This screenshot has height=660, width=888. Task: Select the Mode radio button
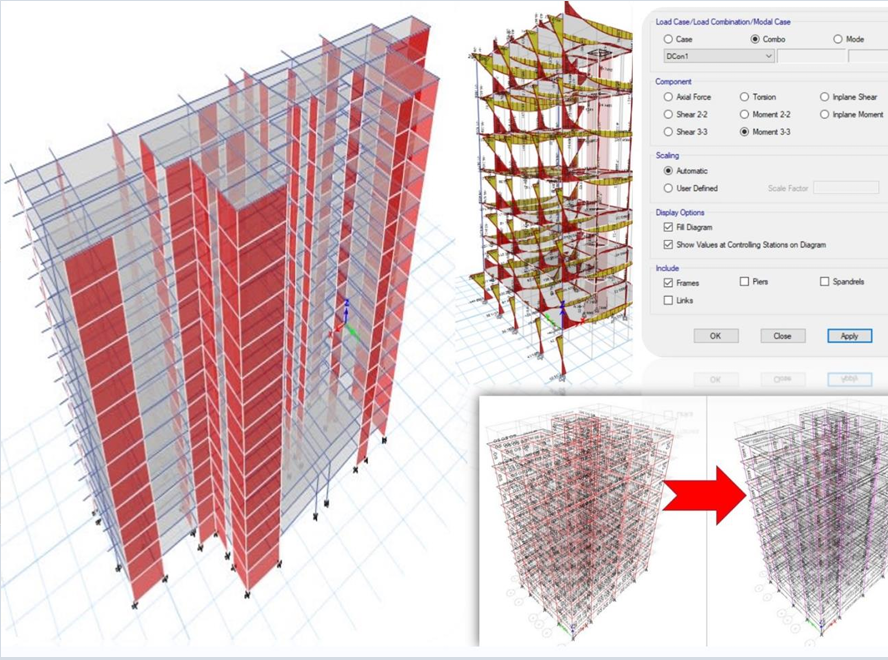(x=838, y=39)
